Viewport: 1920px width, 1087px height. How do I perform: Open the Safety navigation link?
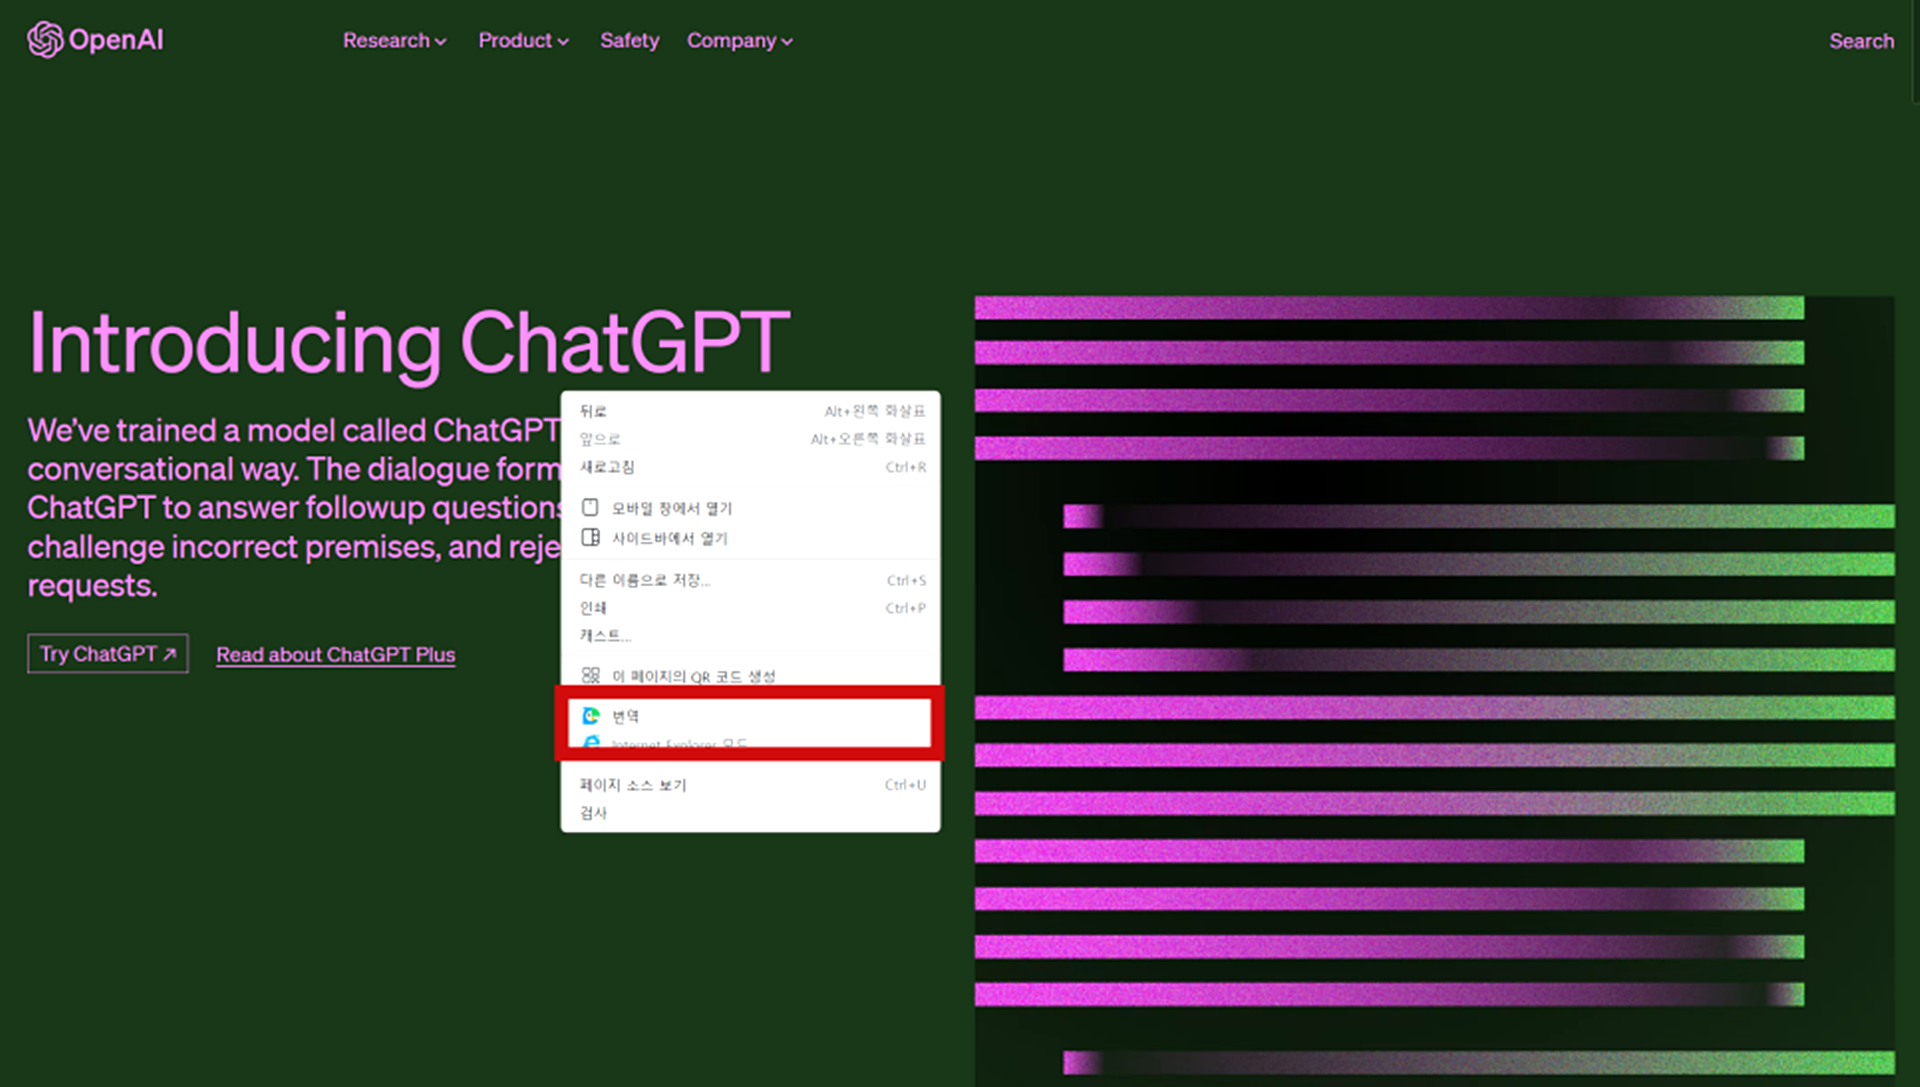(x=629, y=41)
